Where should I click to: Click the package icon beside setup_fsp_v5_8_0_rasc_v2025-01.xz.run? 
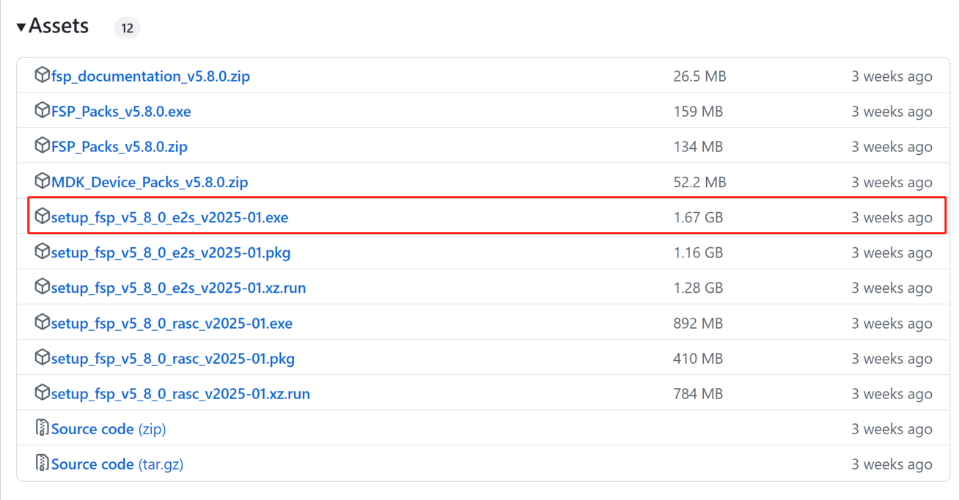pyautogui.click(x=42, y=392)
